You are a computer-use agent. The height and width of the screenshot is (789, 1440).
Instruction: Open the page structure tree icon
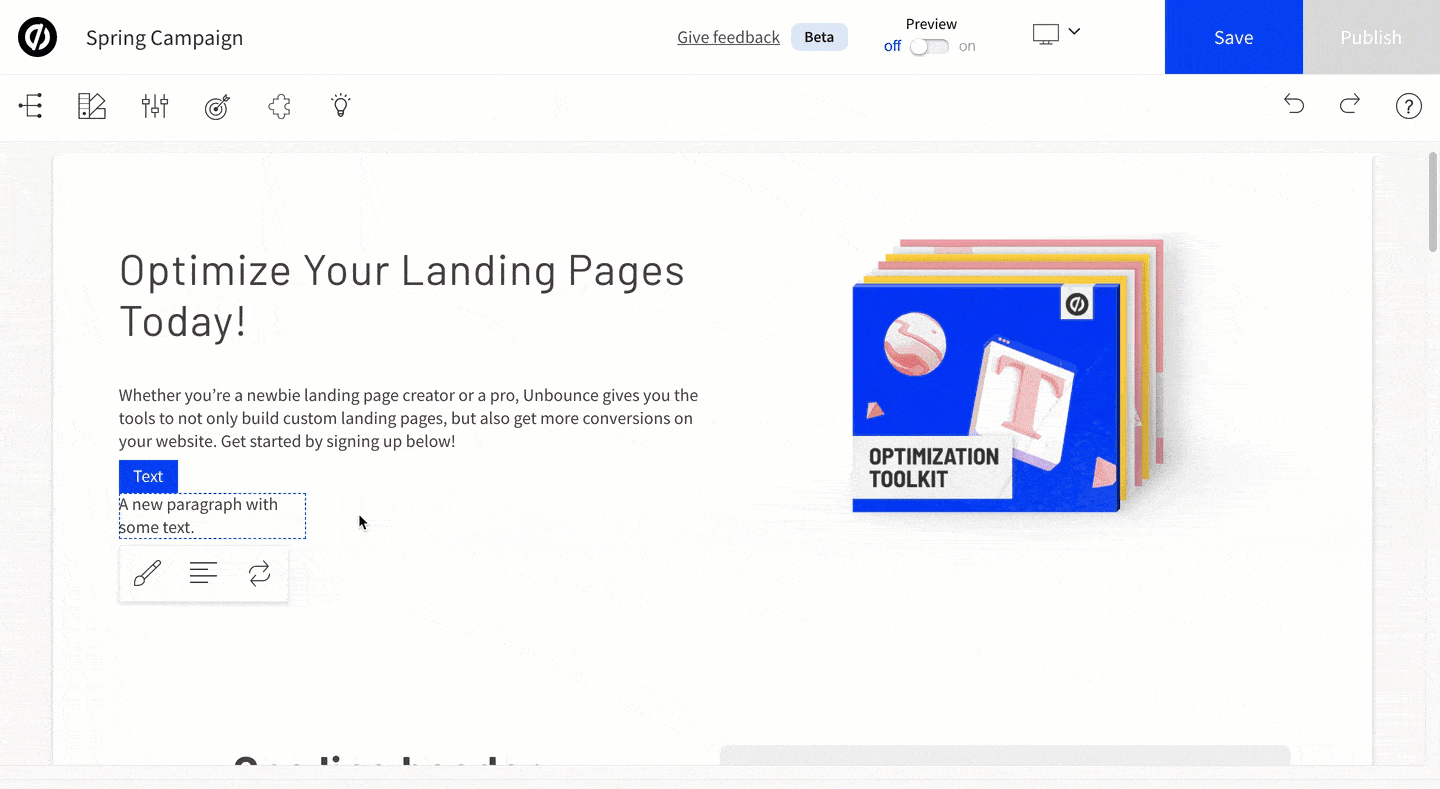pos(31,106)
